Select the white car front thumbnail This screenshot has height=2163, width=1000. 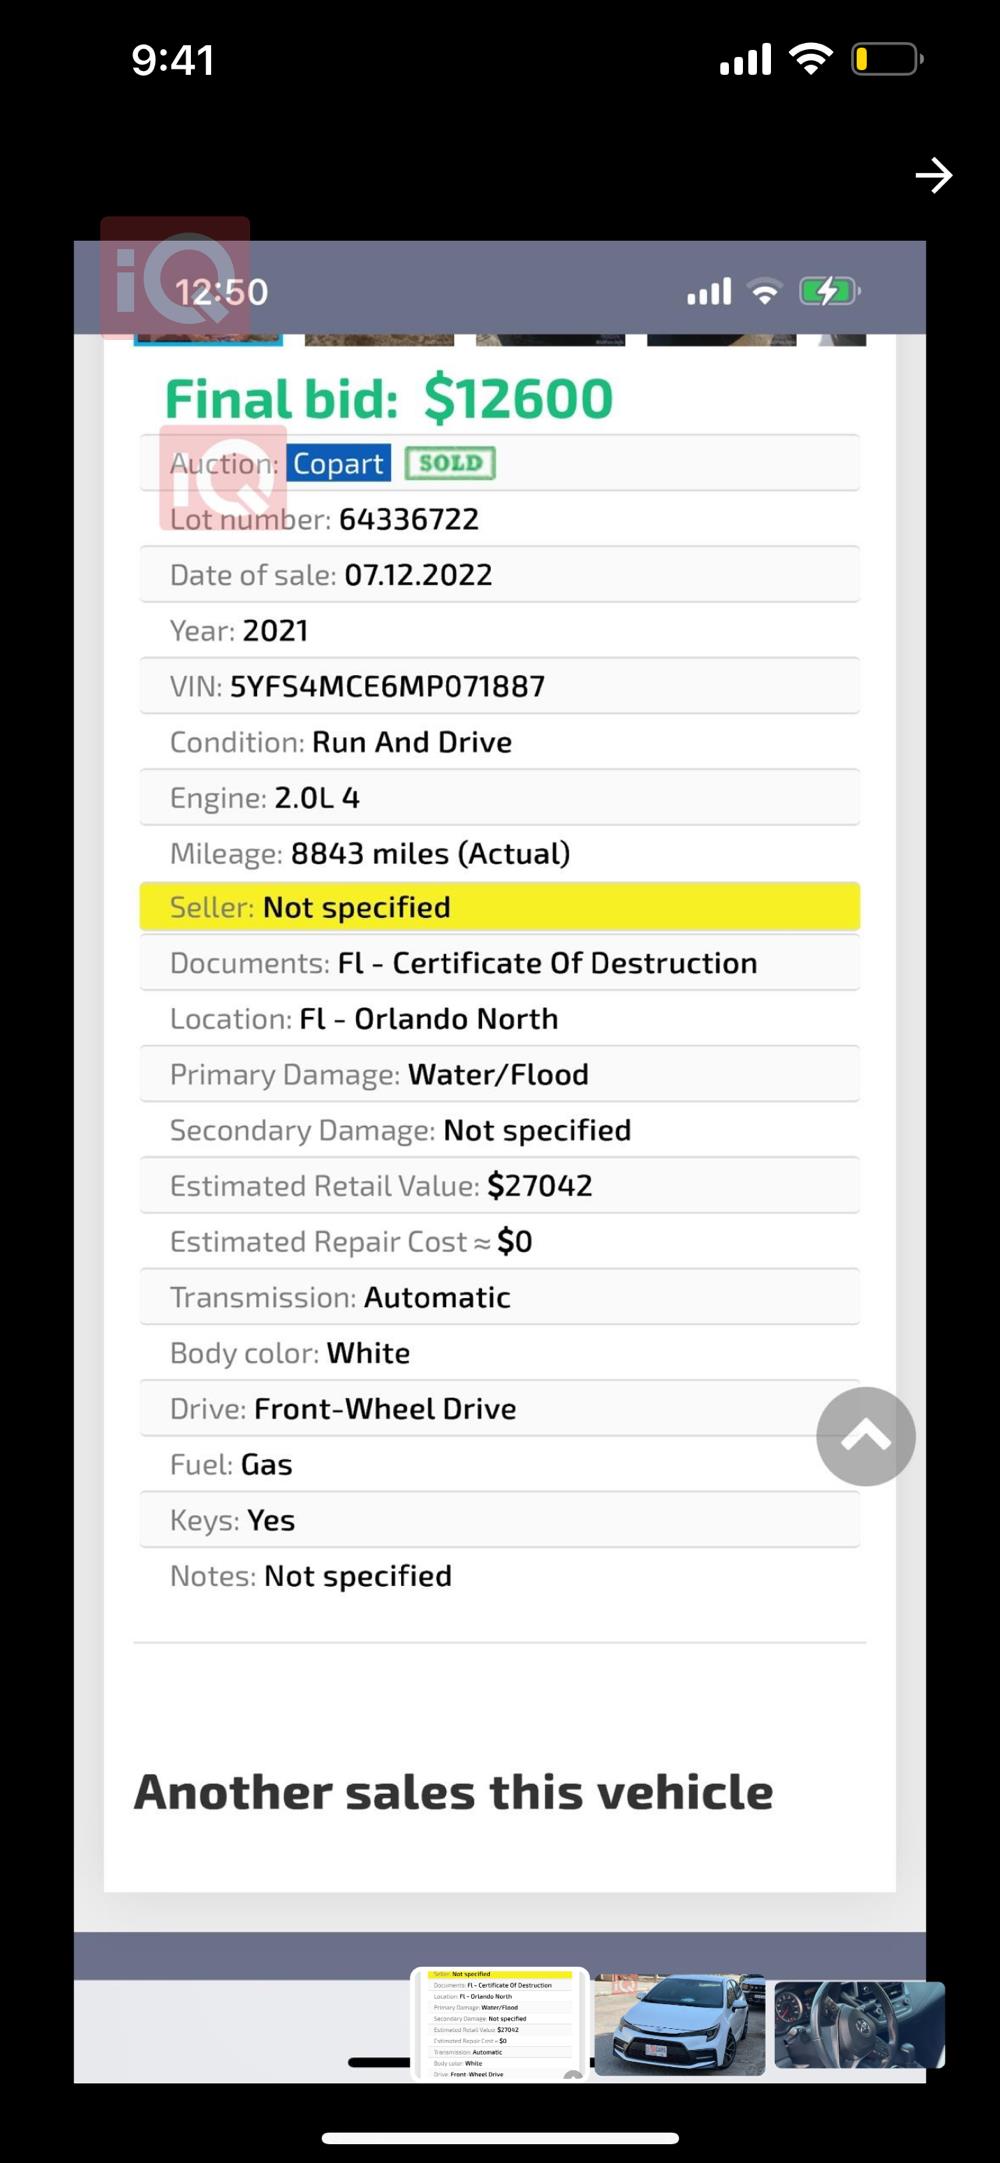click(679, 2025)
